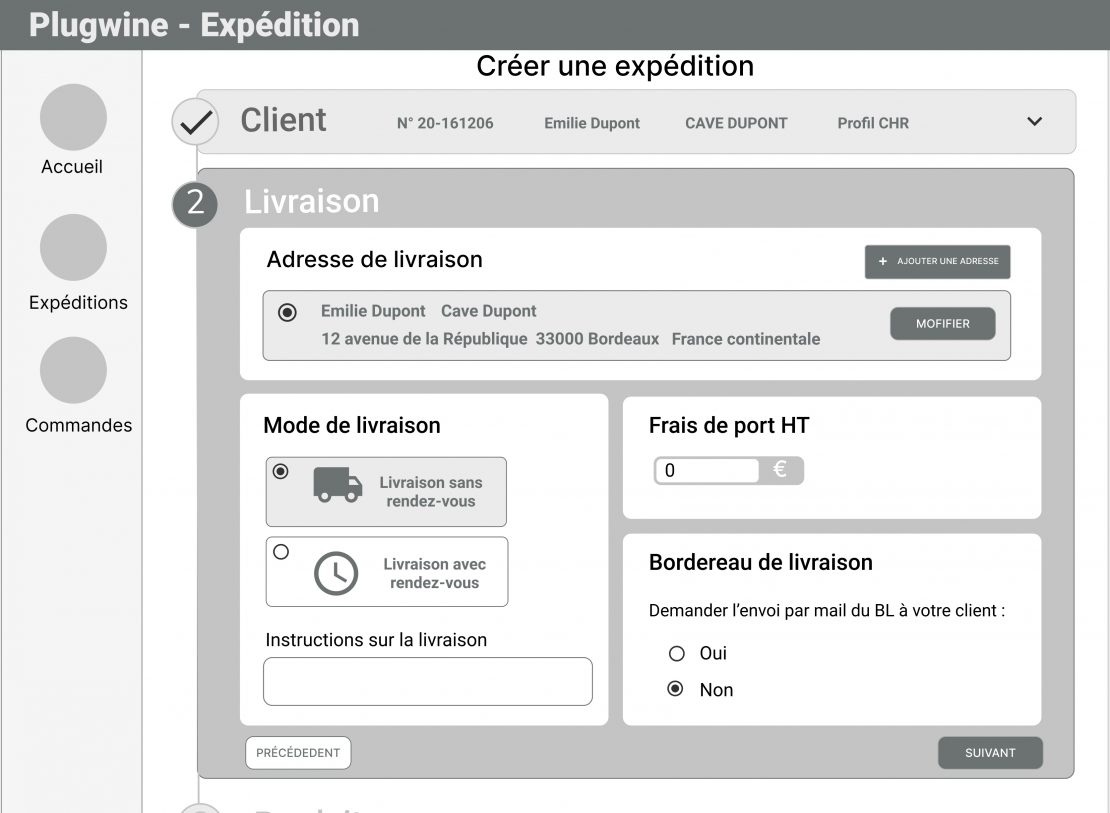Click the Accueil sidebar circle icon

coord(73,118)
